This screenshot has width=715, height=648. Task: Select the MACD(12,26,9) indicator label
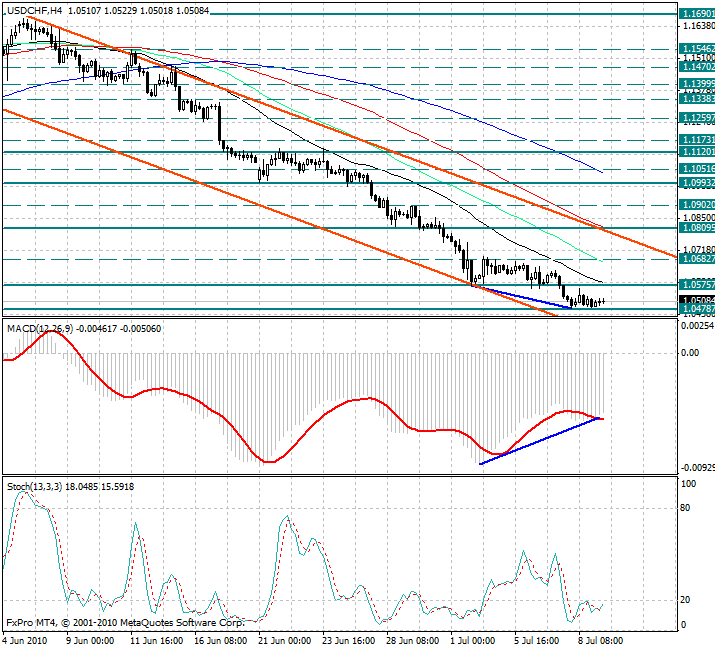pos(37,328)
